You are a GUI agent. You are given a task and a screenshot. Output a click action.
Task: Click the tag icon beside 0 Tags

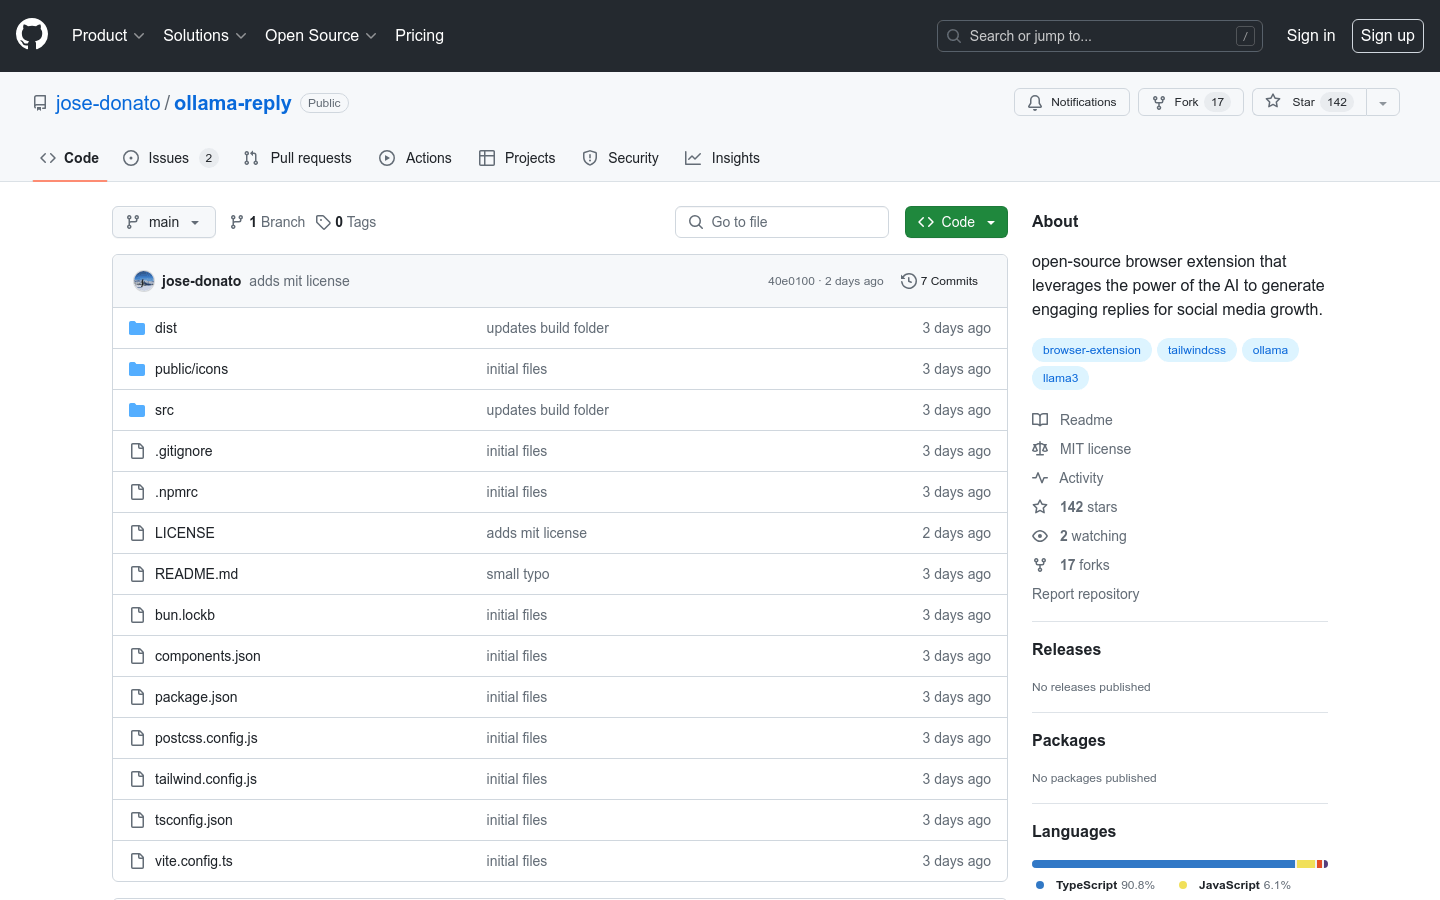323,222
